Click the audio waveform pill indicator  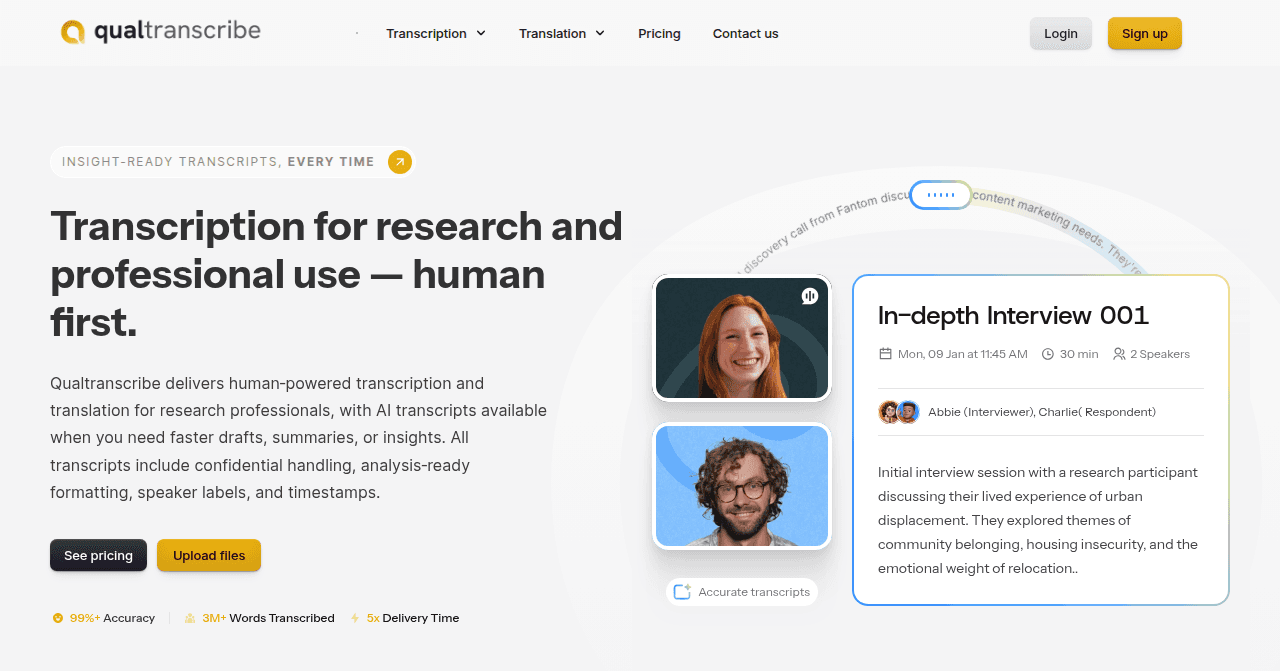(x=940, y=195)
